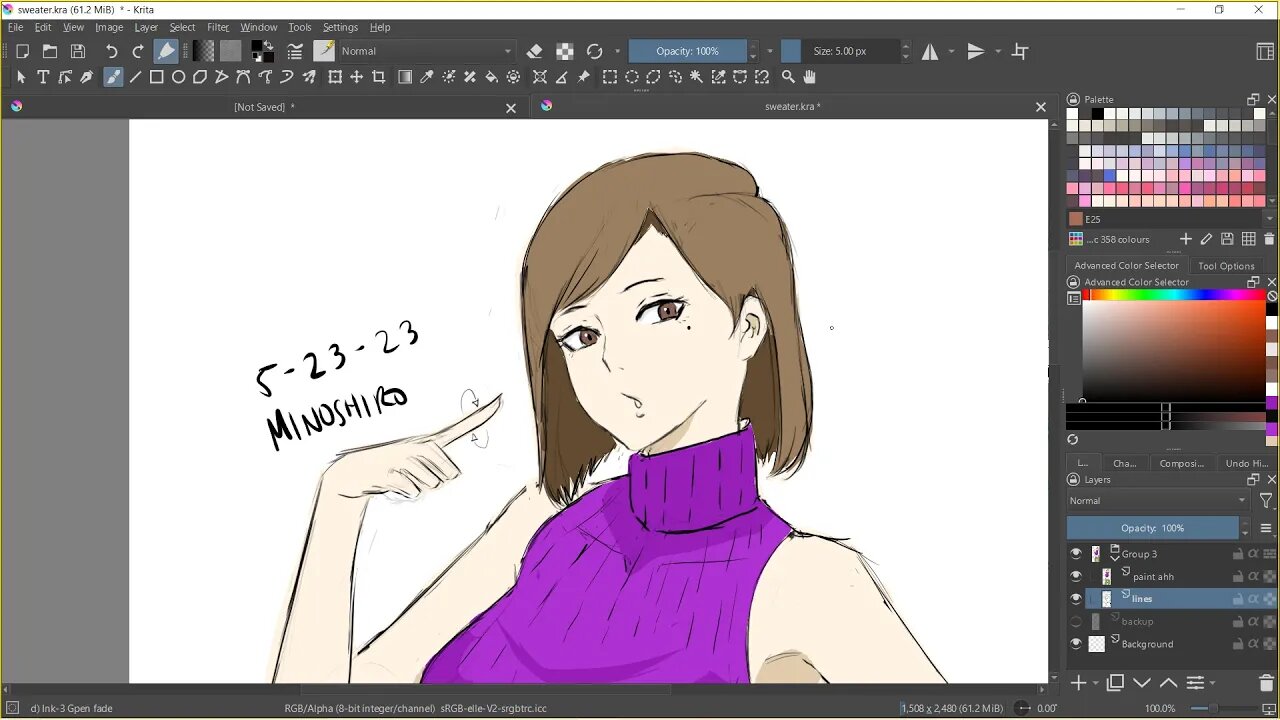Select the Calligraphy tool
The image size is (1280, 720).
tap(87, 77)
